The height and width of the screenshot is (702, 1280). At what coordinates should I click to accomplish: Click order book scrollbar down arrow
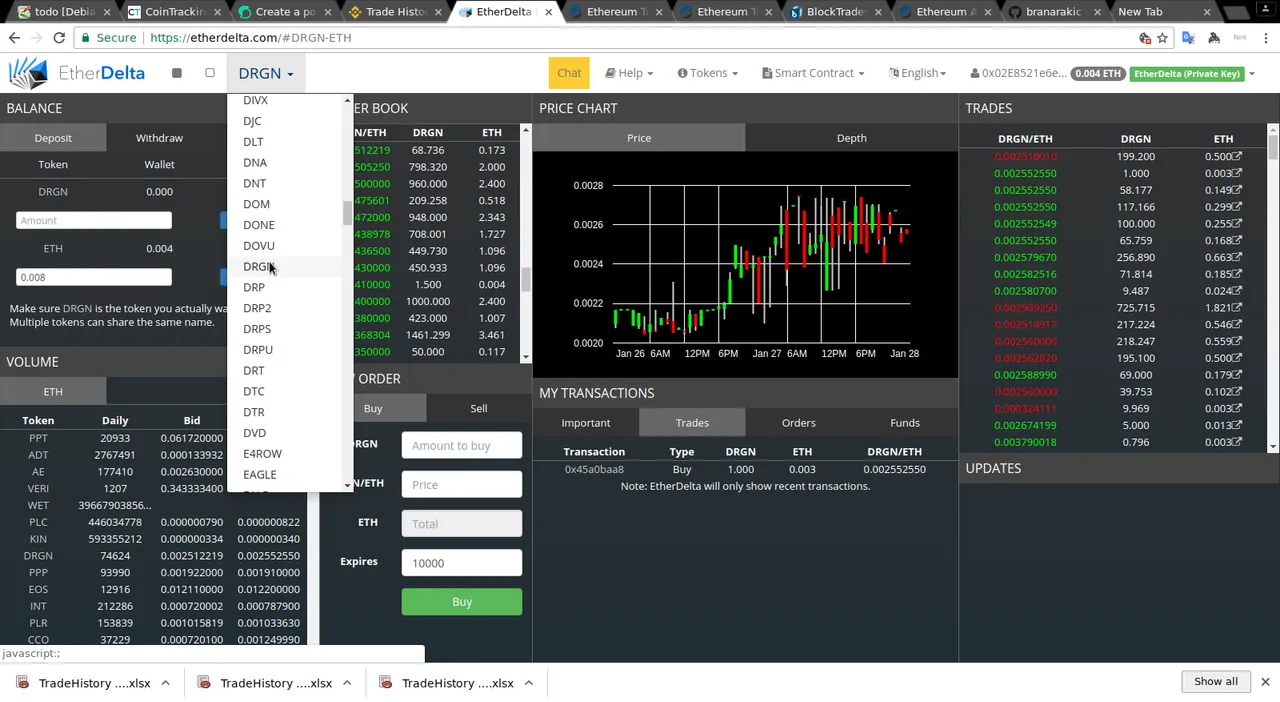coord(526,356)
